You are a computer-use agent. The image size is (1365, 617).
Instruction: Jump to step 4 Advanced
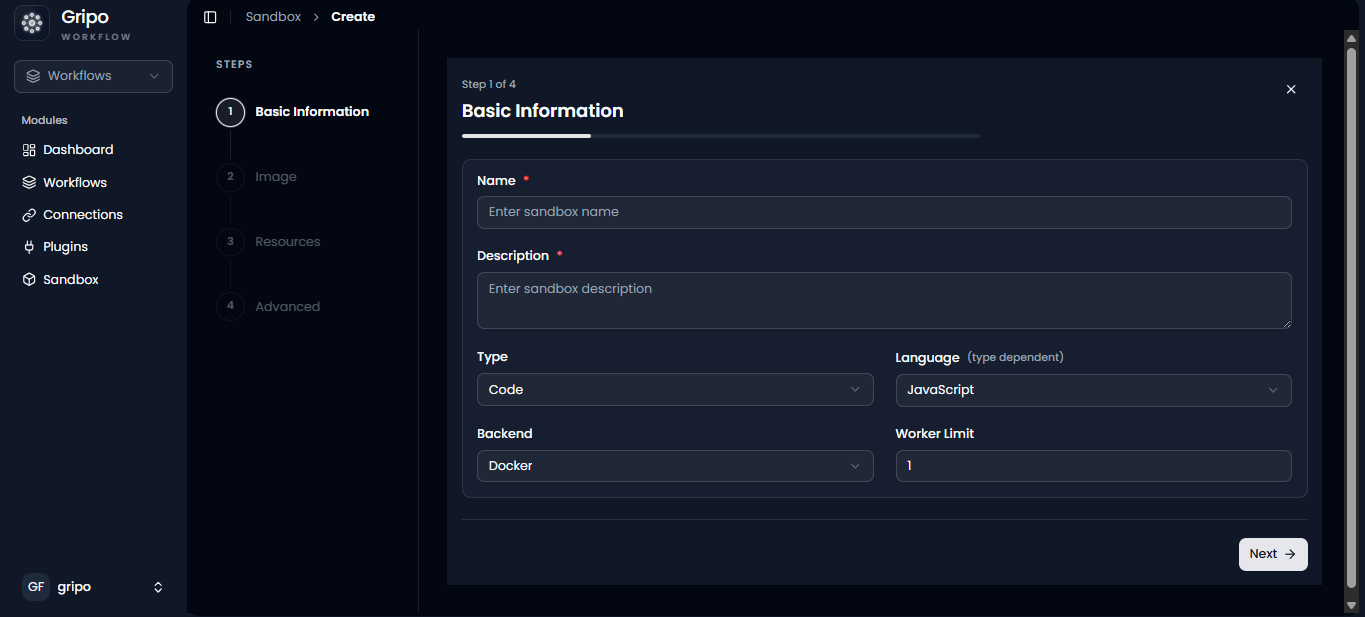[269, 307]
